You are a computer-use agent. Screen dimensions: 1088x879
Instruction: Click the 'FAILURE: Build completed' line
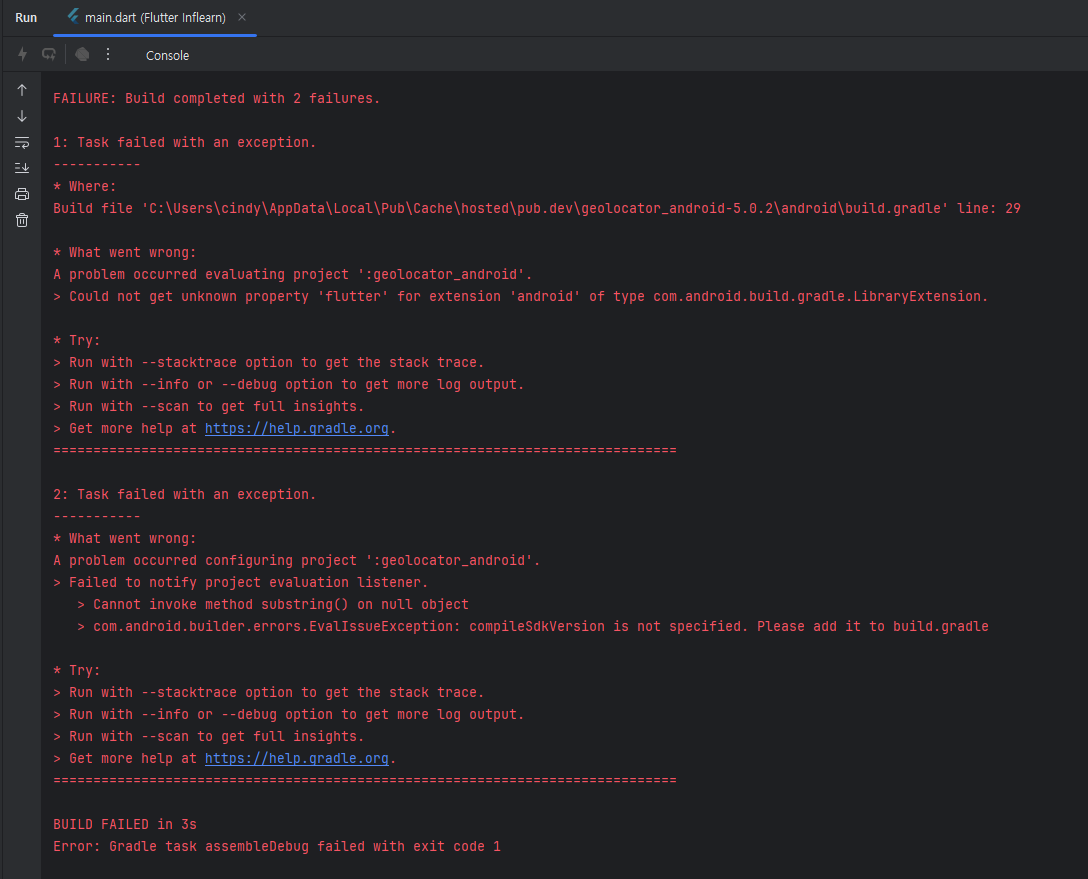(216, 98)
